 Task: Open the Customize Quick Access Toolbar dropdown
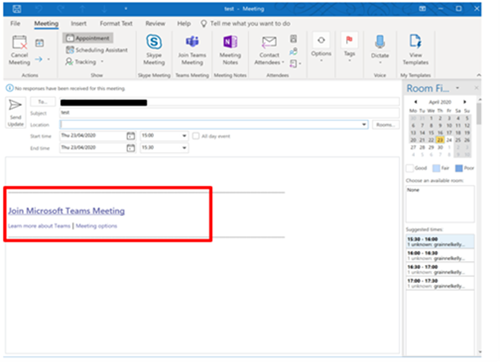click(x=126, y=9)
